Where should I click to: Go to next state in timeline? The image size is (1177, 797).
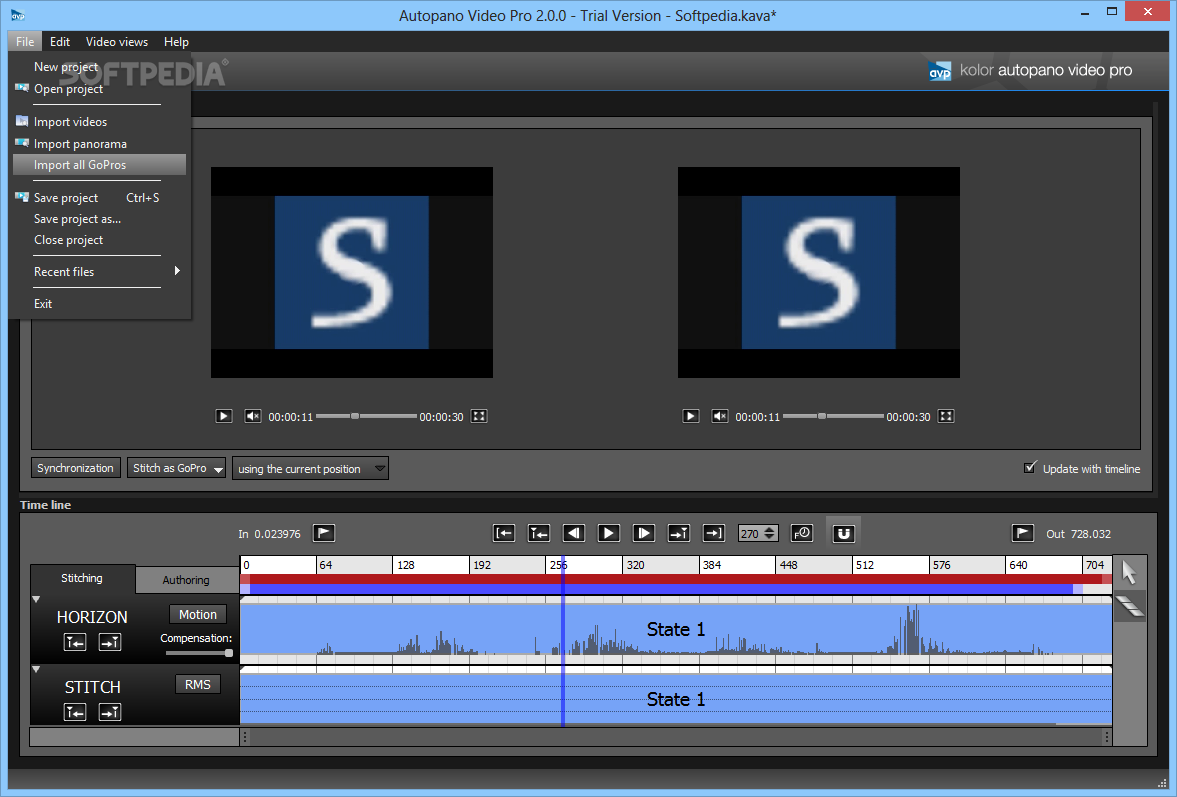coord(679,533)
